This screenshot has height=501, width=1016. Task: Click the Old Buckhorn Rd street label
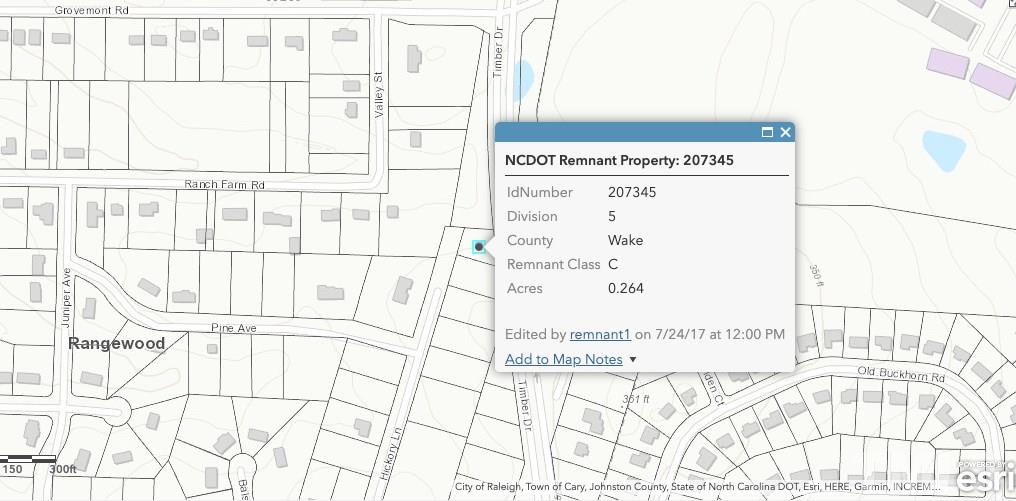click(901, 374)
